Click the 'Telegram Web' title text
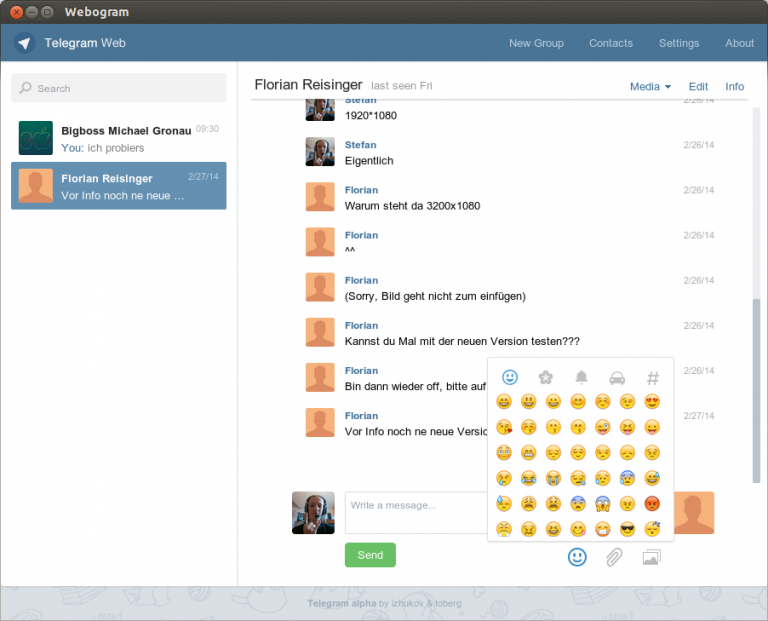 [x=85, y=43]
